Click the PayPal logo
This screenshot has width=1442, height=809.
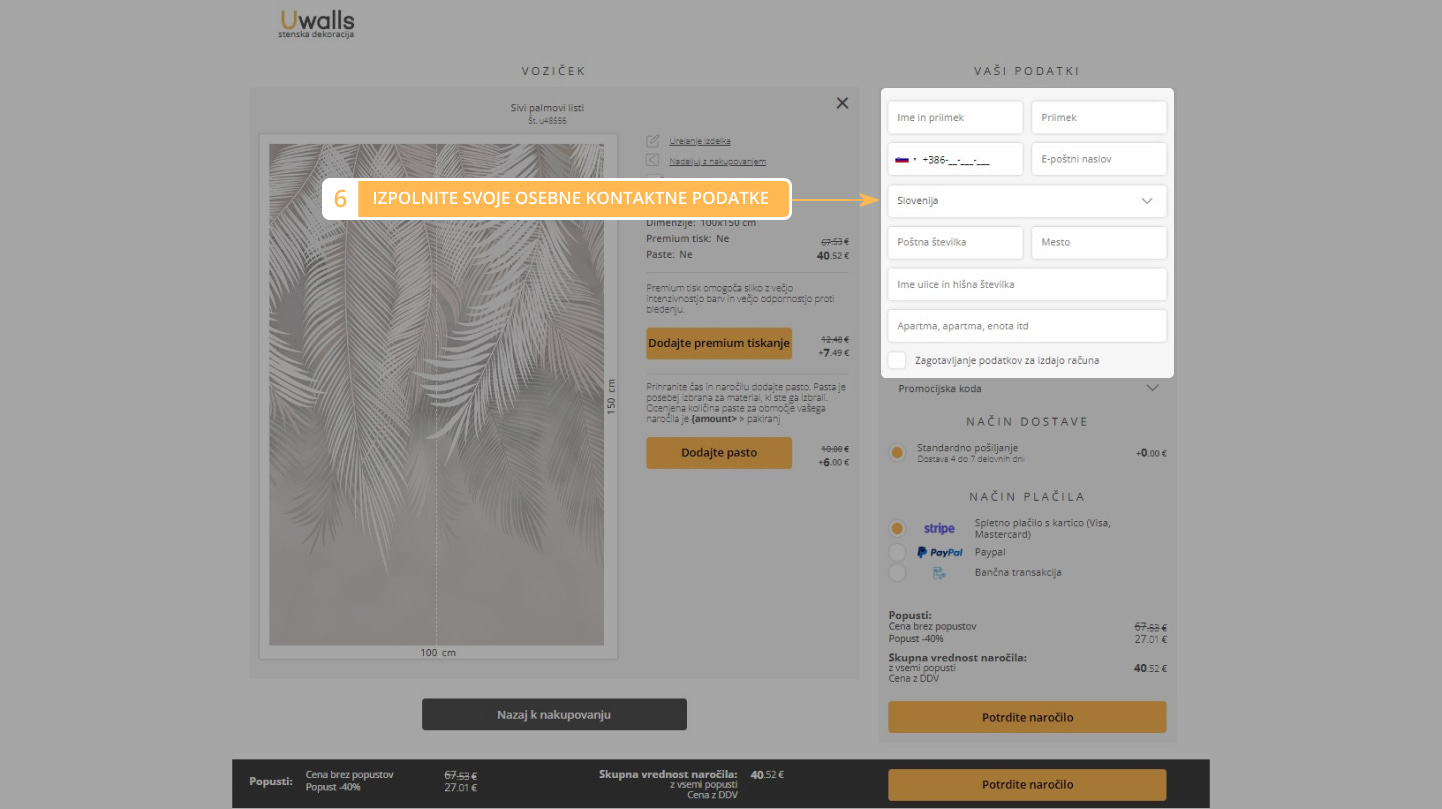[939, 552]
